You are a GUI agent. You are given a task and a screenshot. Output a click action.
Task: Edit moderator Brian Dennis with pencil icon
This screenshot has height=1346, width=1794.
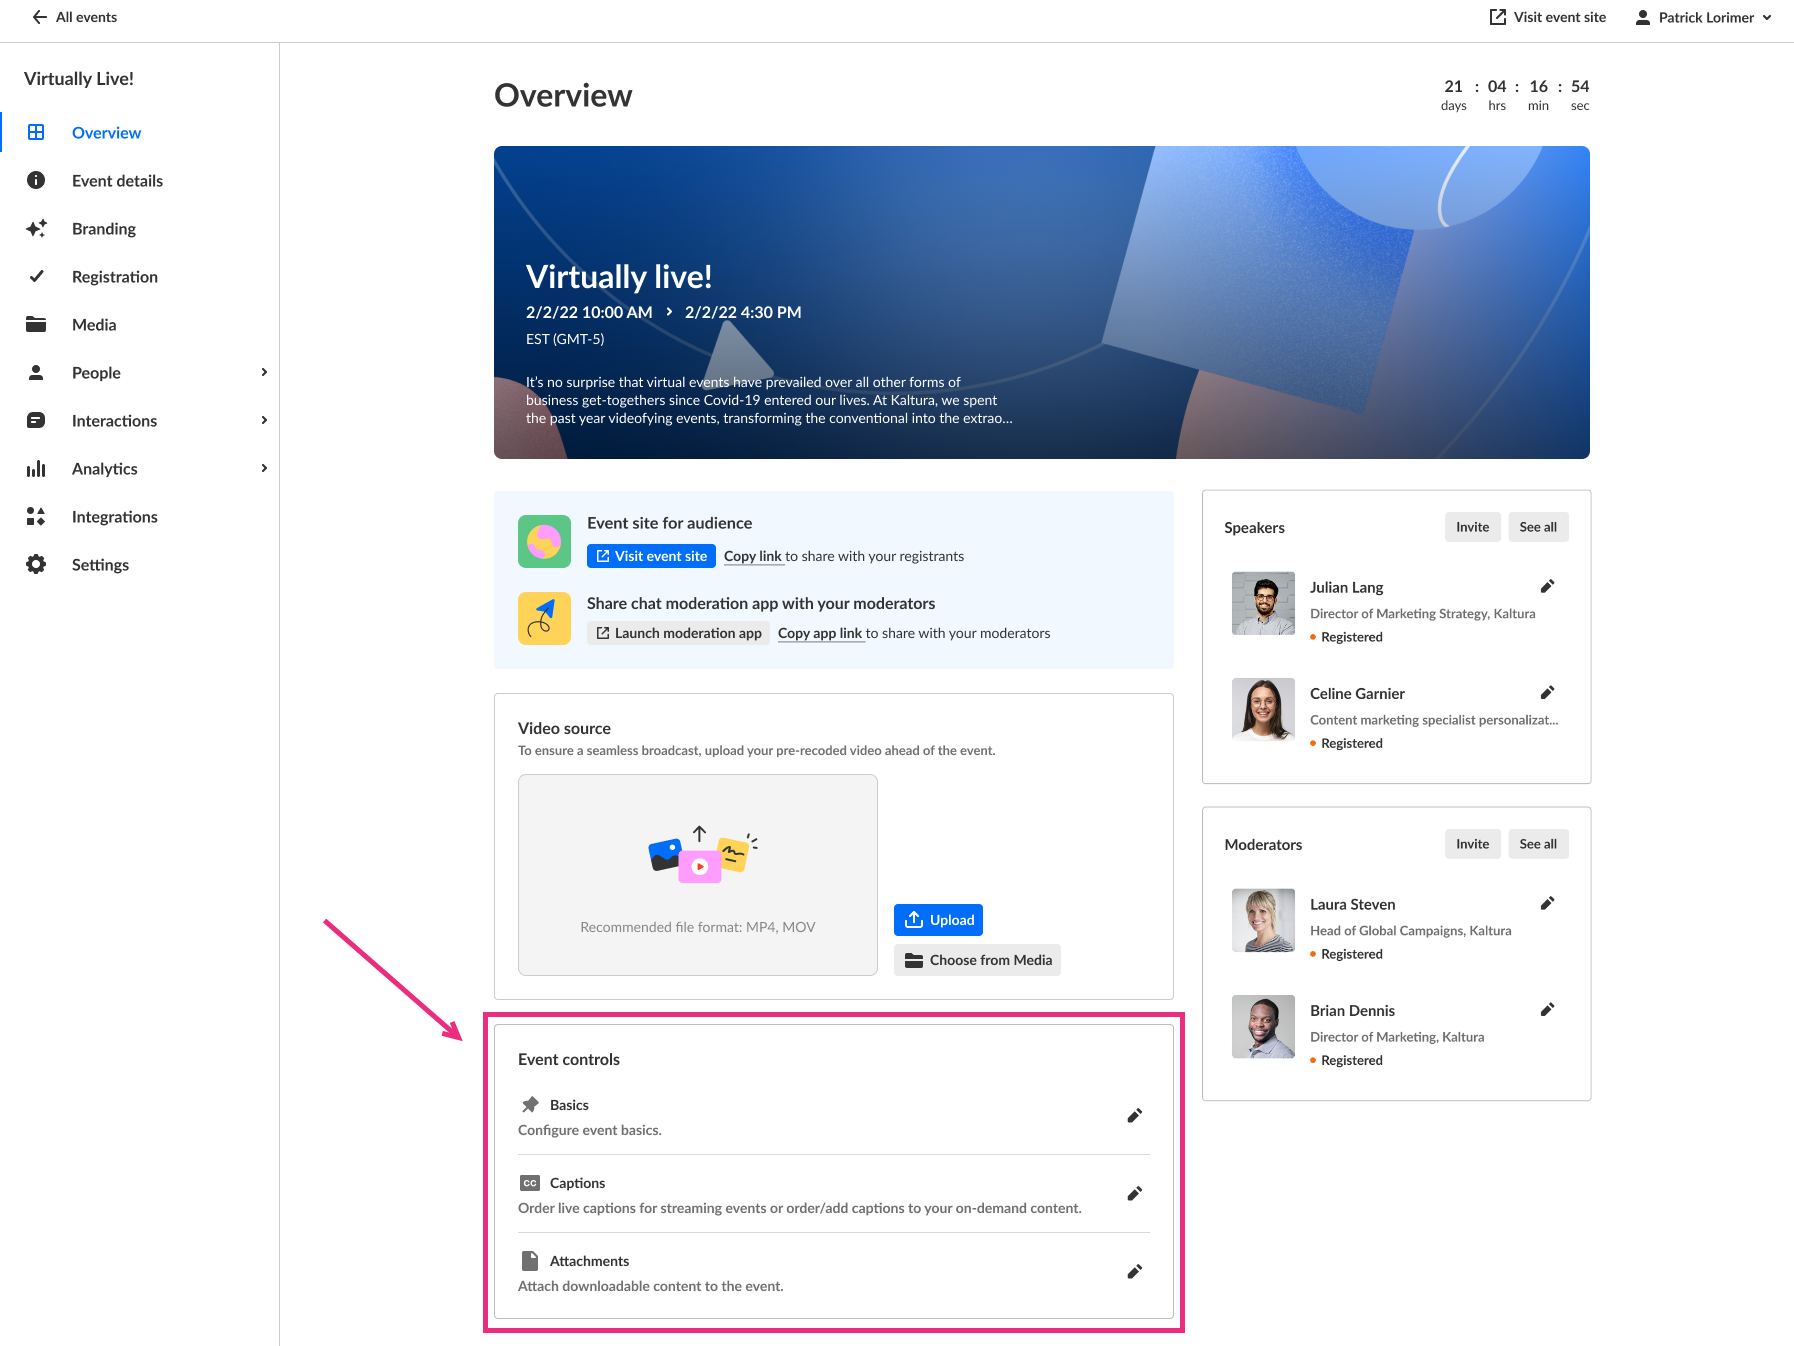1547,1009
